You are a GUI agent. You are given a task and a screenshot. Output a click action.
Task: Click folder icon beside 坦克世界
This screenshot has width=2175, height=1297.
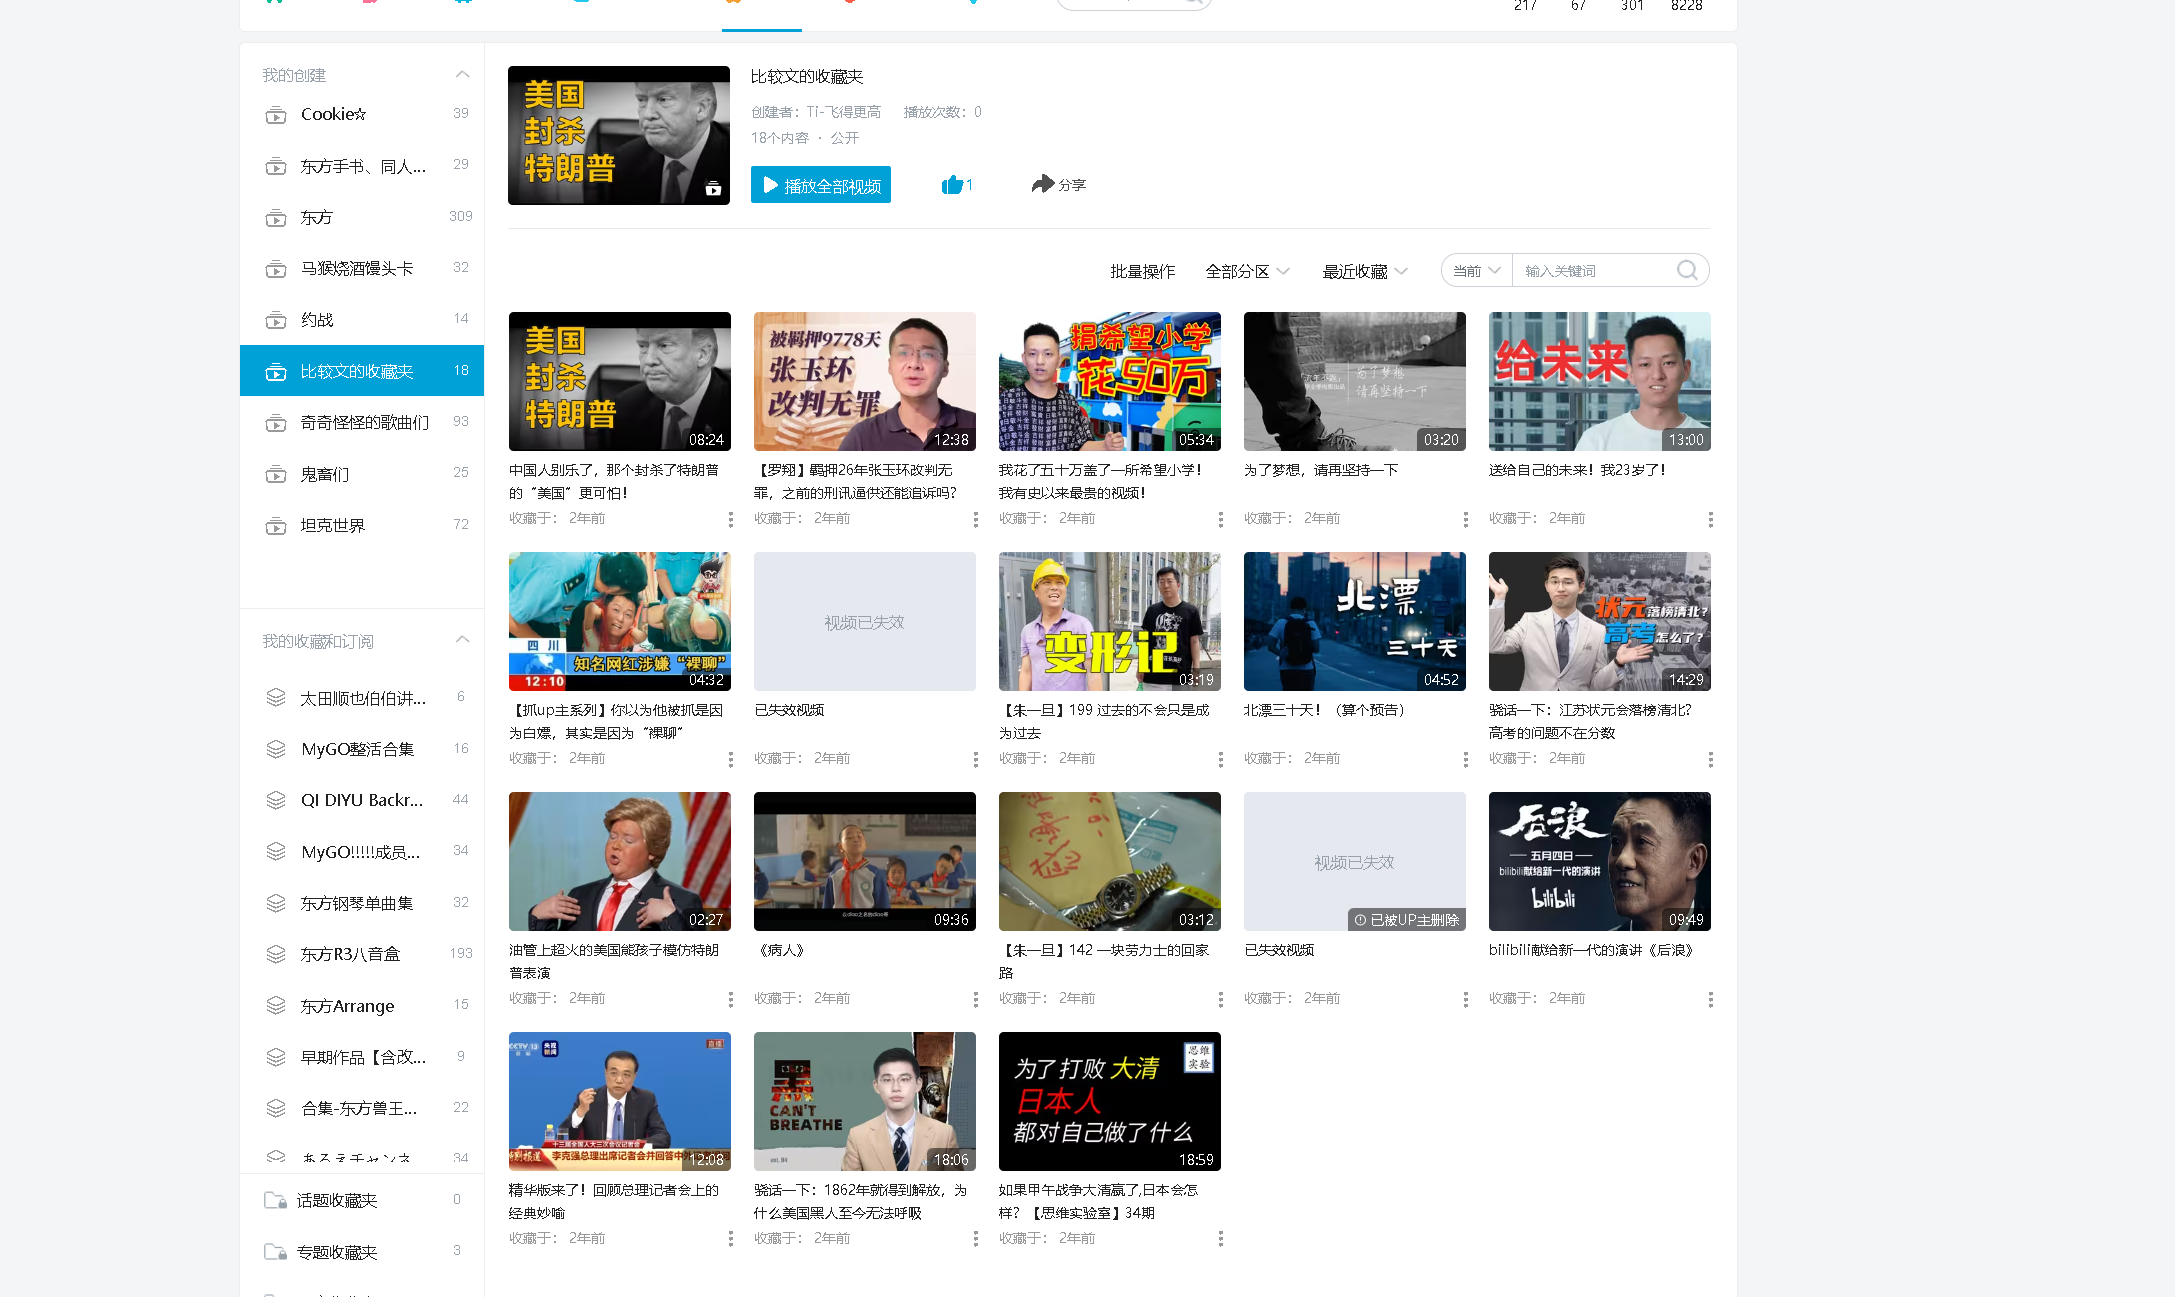pyautogui.click(x=275, y=526)
